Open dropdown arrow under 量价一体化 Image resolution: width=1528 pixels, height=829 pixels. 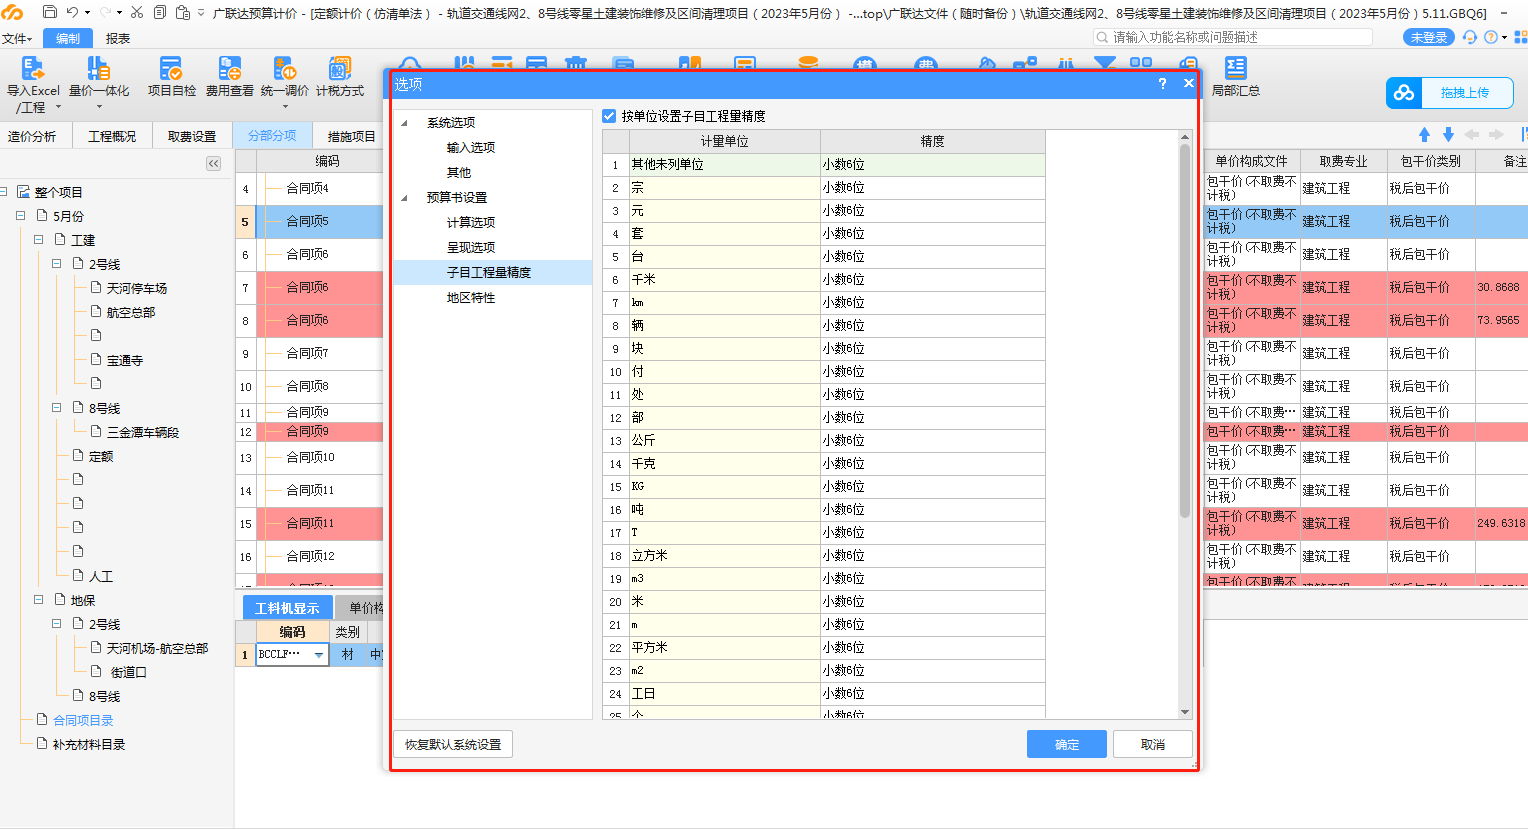(98, 107)
